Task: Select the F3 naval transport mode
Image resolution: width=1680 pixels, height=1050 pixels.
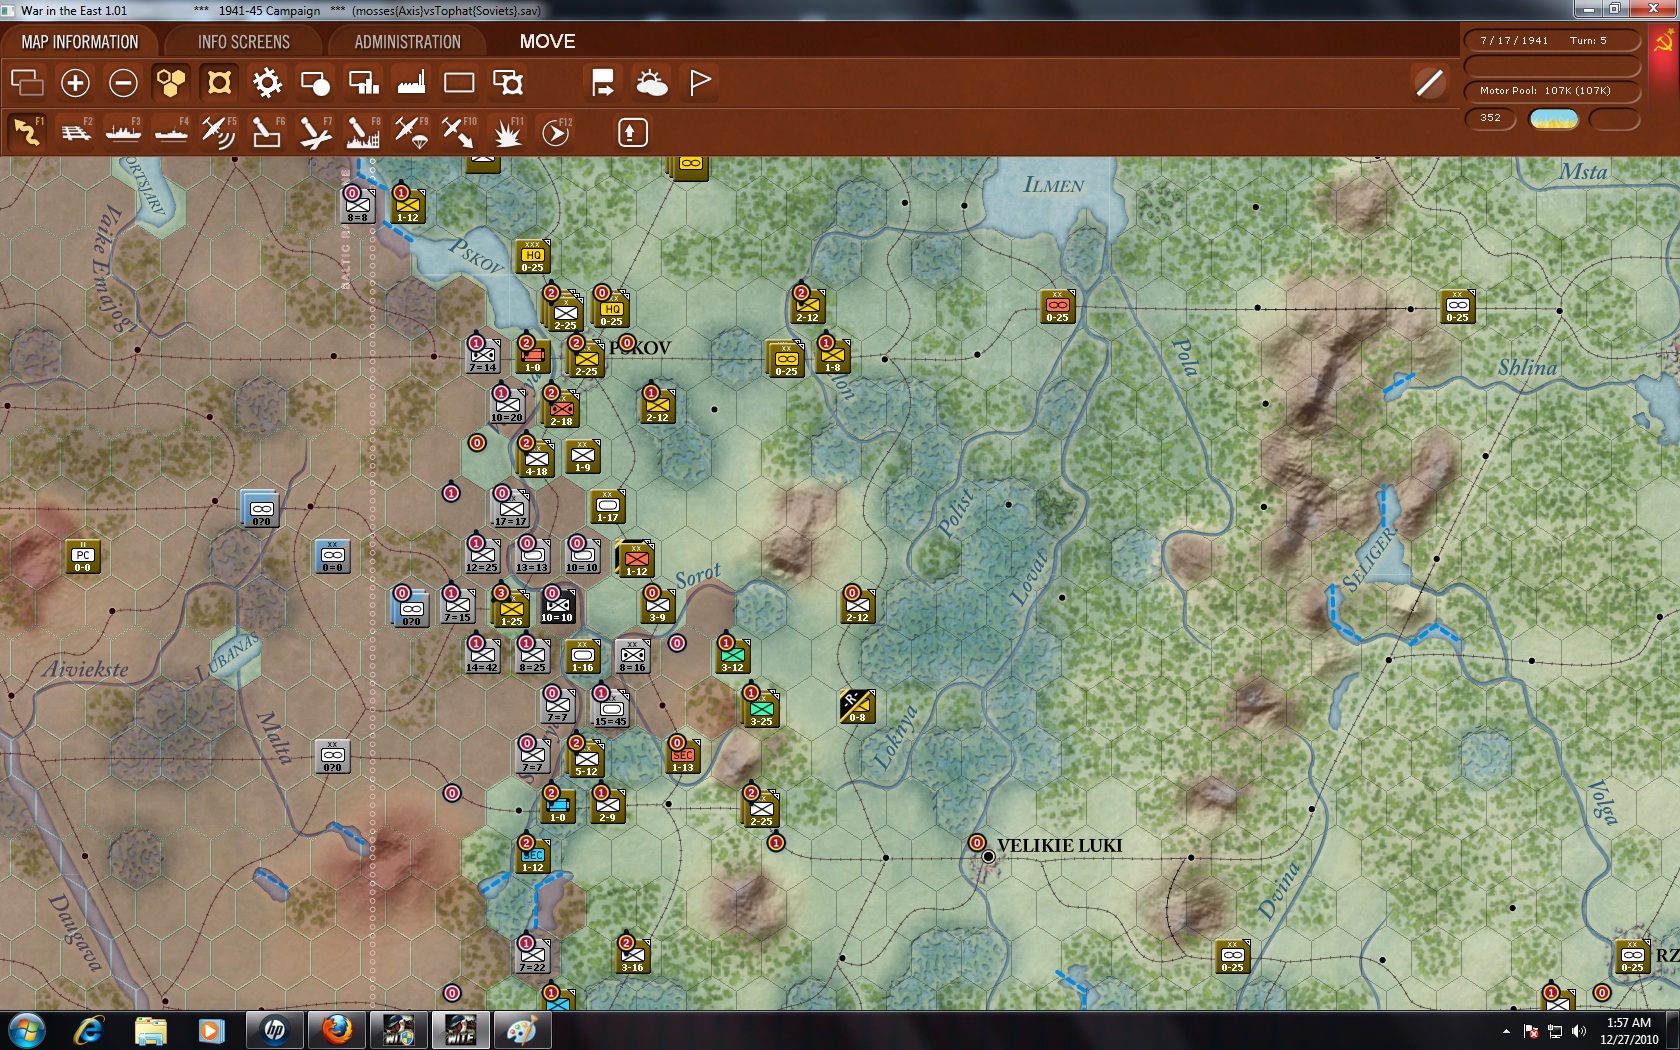Action: (x=123, y=132)
